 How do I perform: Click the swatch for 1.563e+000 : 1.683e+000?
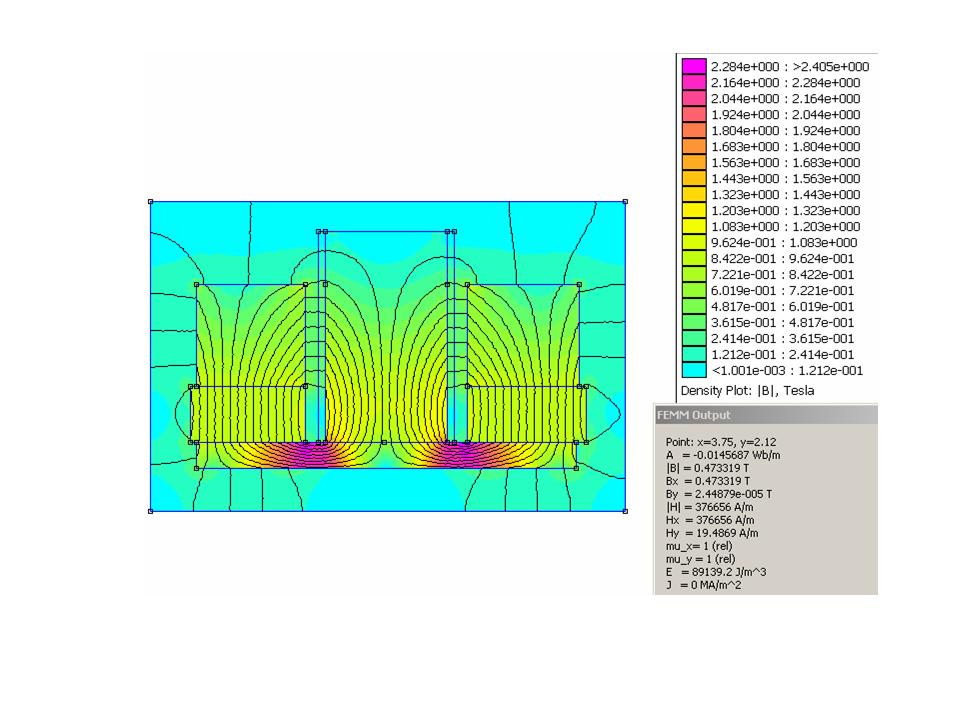[x=694, y=162]
